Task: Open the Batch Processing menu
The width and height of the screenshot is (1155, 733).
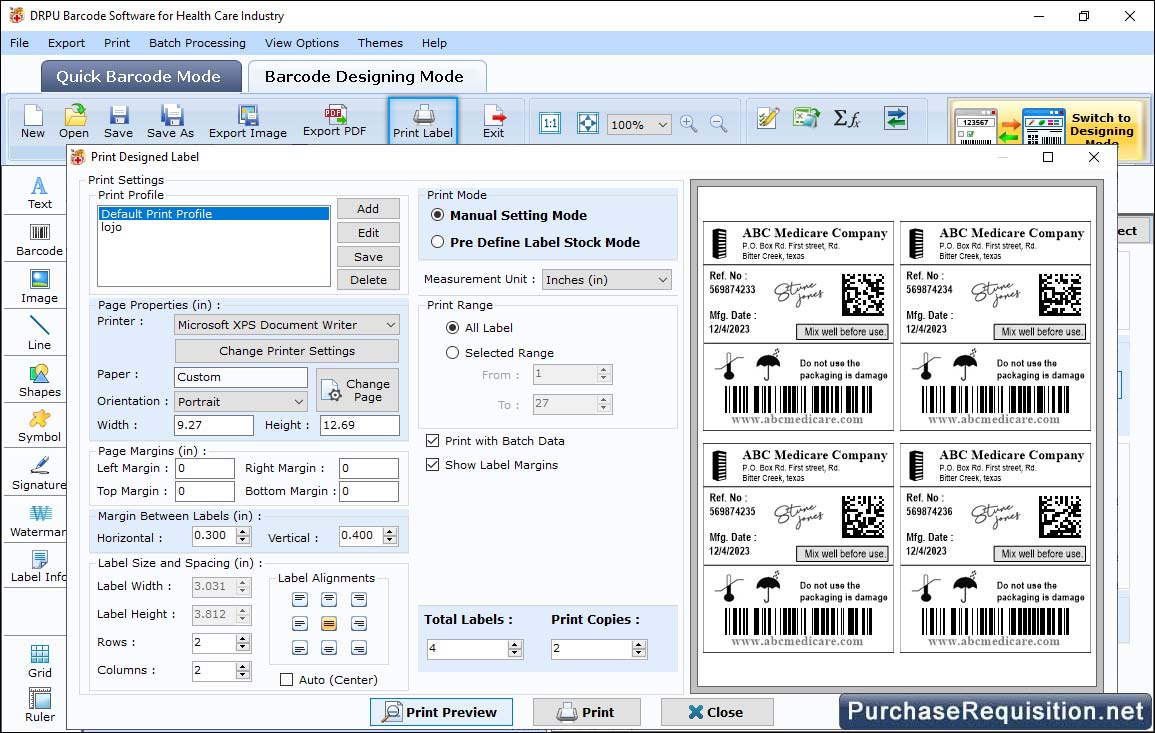Action: 197,43
